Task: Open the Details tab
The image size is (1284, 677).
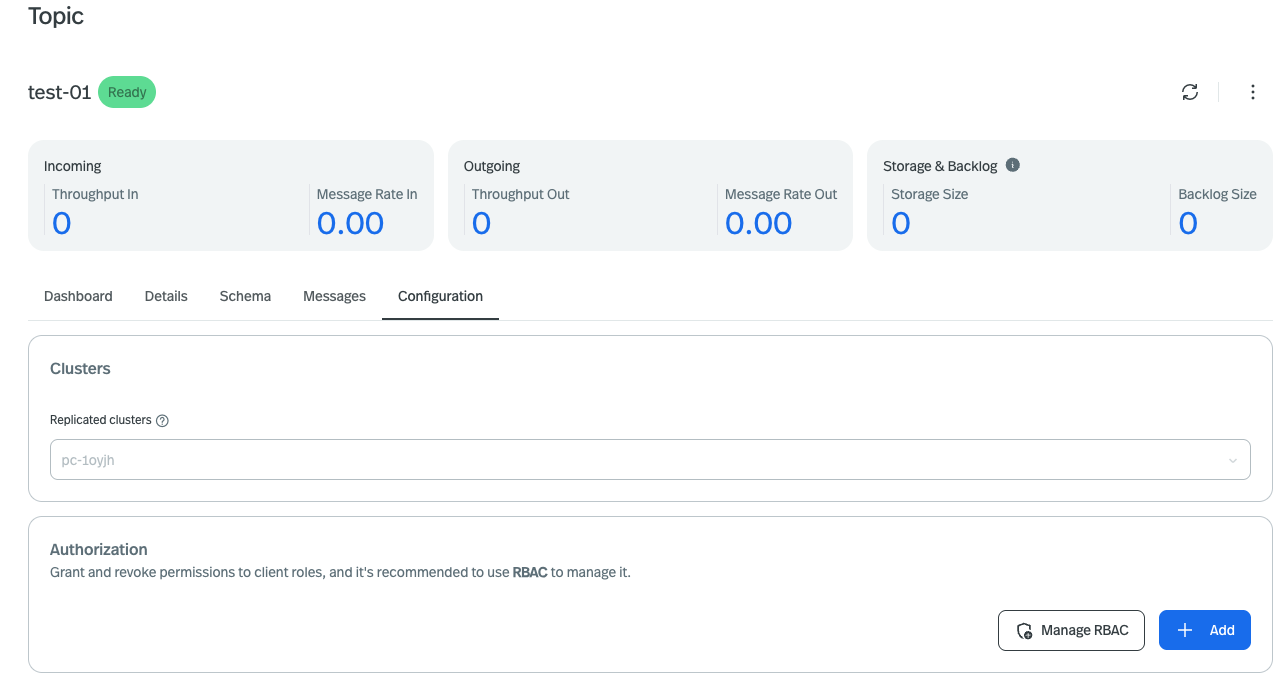Action: click(x=165, y=296)
